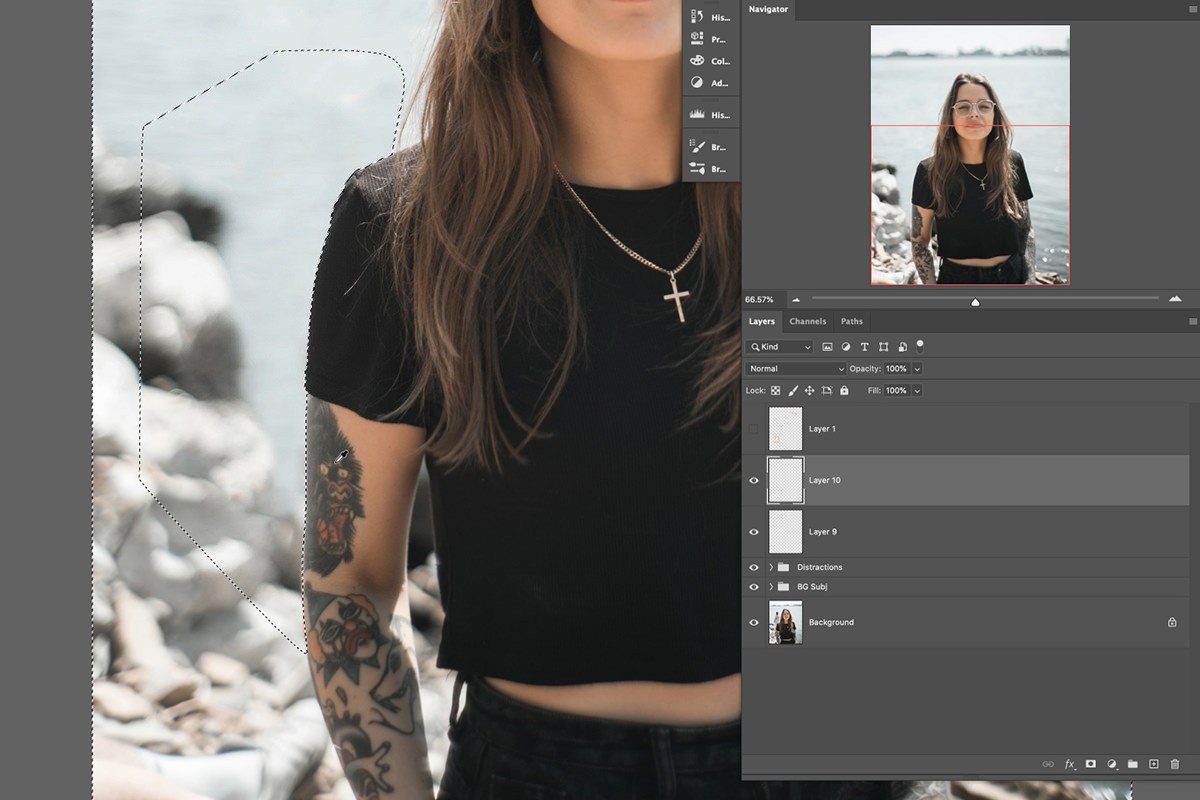Expand the Distractions group
Image resolution: width=1200 pixels, height=800 pixels.
click(x=771, y=567)
